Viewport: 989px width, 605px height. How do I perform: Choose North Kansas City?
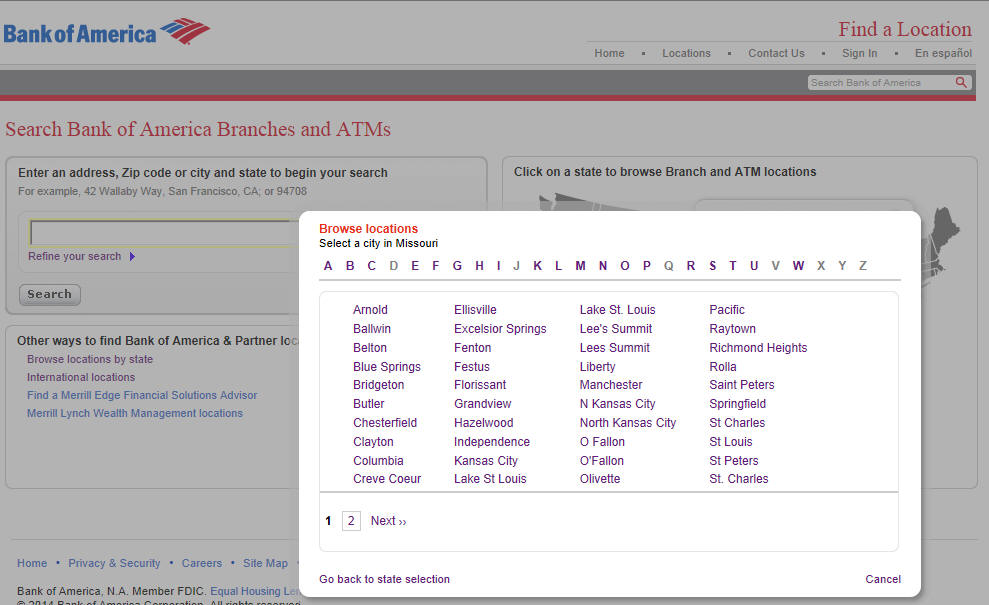pos(628,423)
